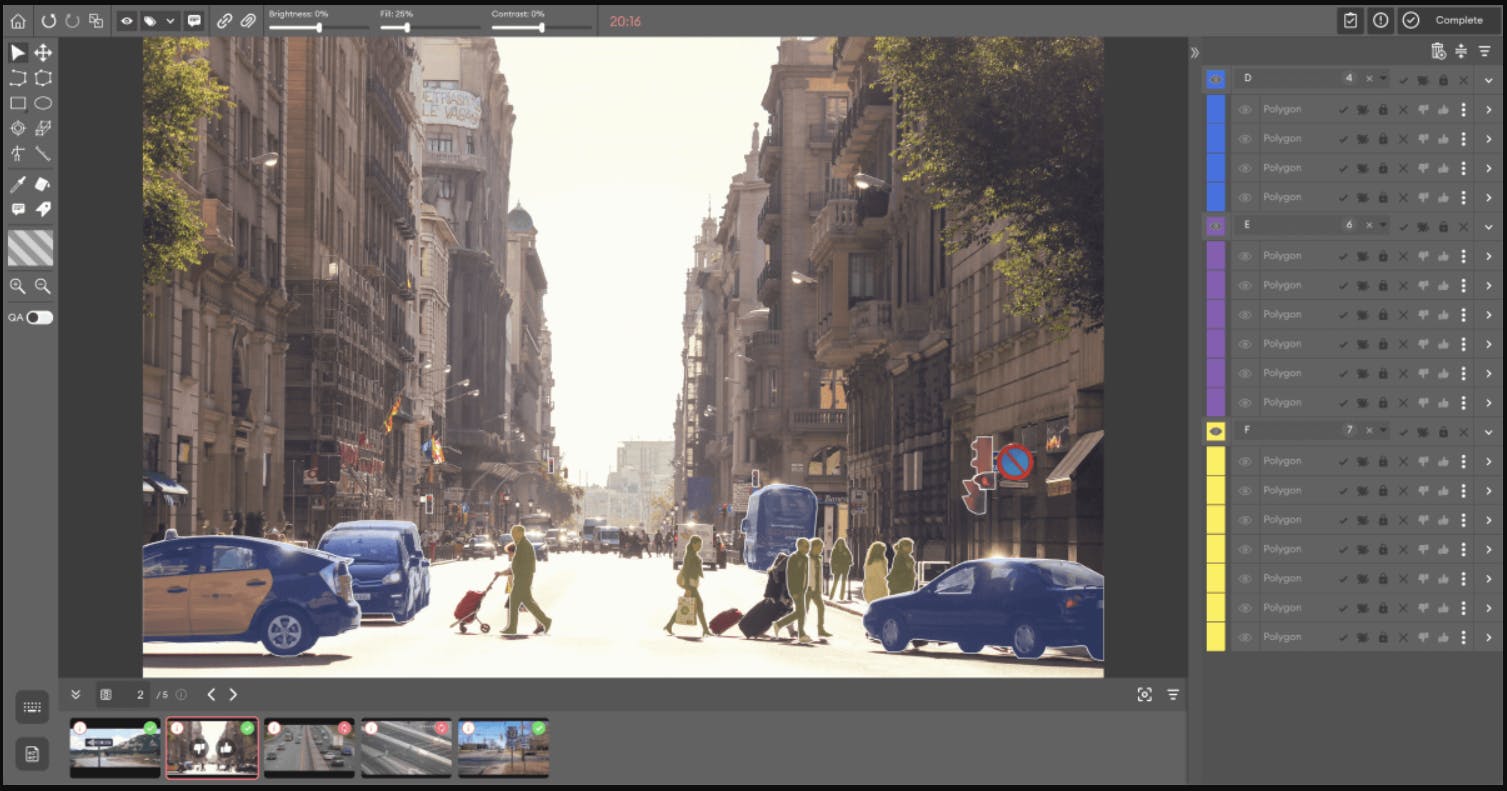Click the exclamation alert icon near Complete

coord(1380,20)
